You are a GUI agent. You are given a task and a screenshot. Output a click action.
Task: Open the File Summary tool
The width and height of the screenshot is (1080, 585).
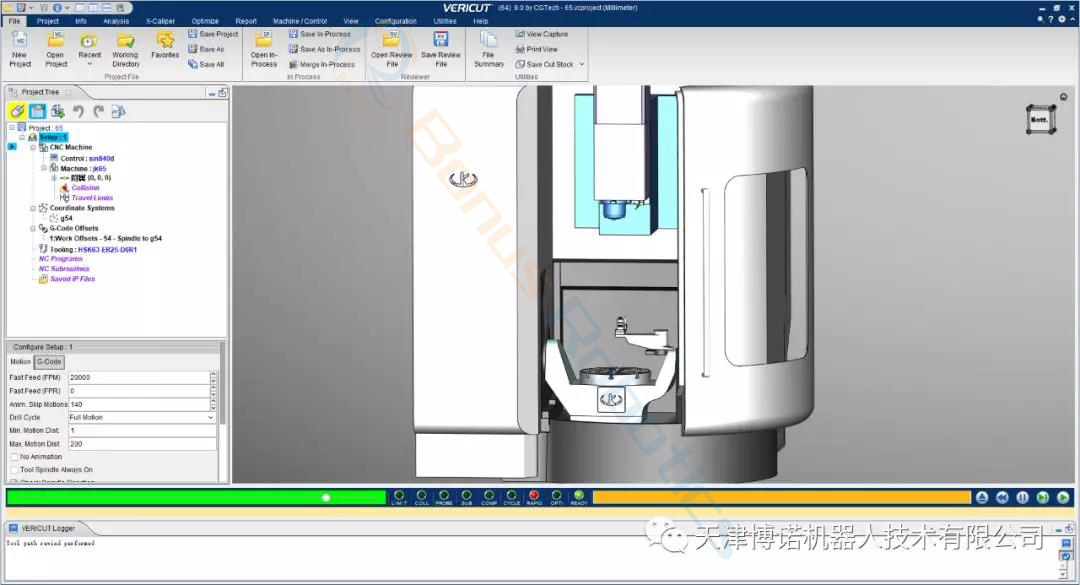pyautogui.click(x=489, y=41)
